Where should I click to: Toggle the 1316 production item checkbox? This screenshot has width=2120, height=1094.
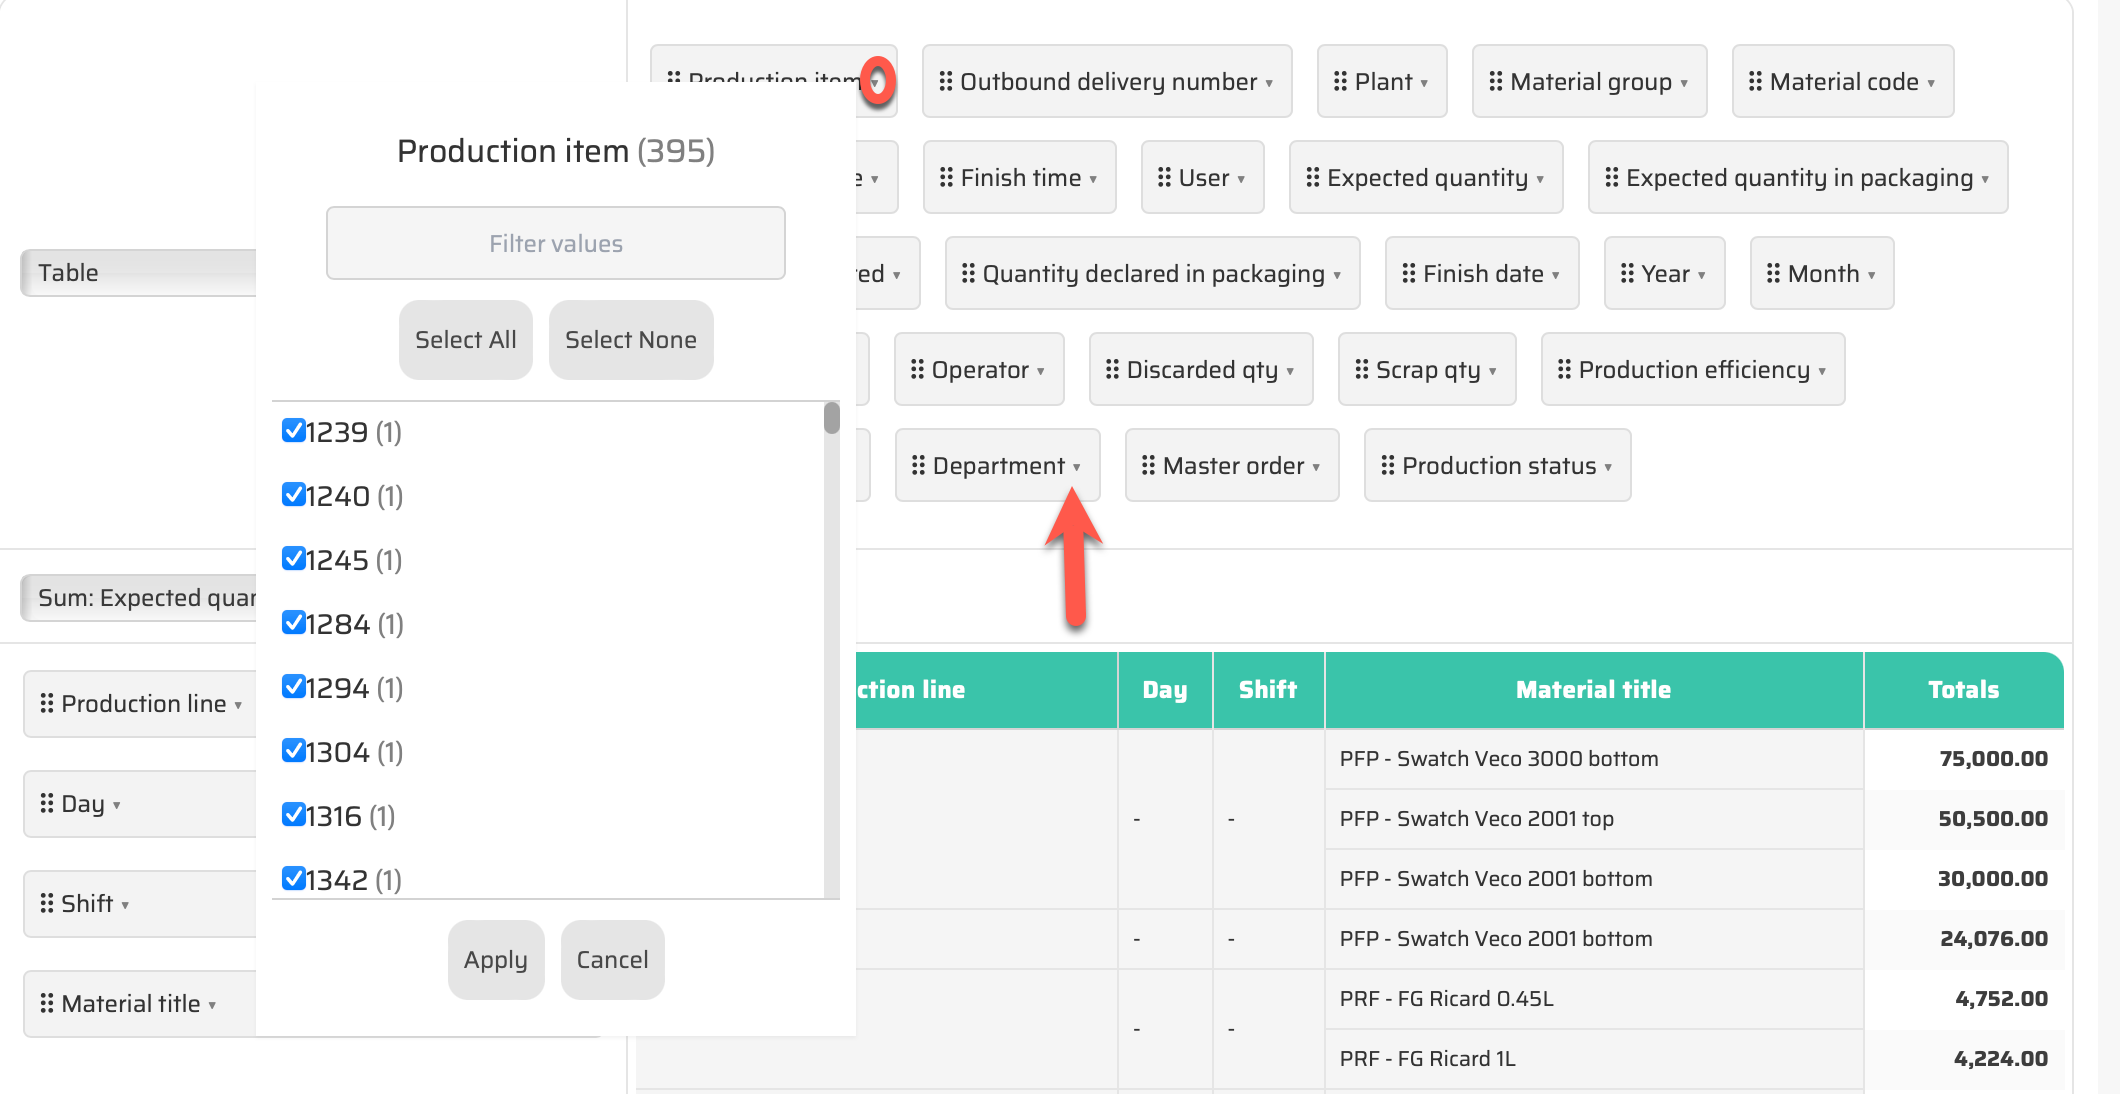point(293,815)
